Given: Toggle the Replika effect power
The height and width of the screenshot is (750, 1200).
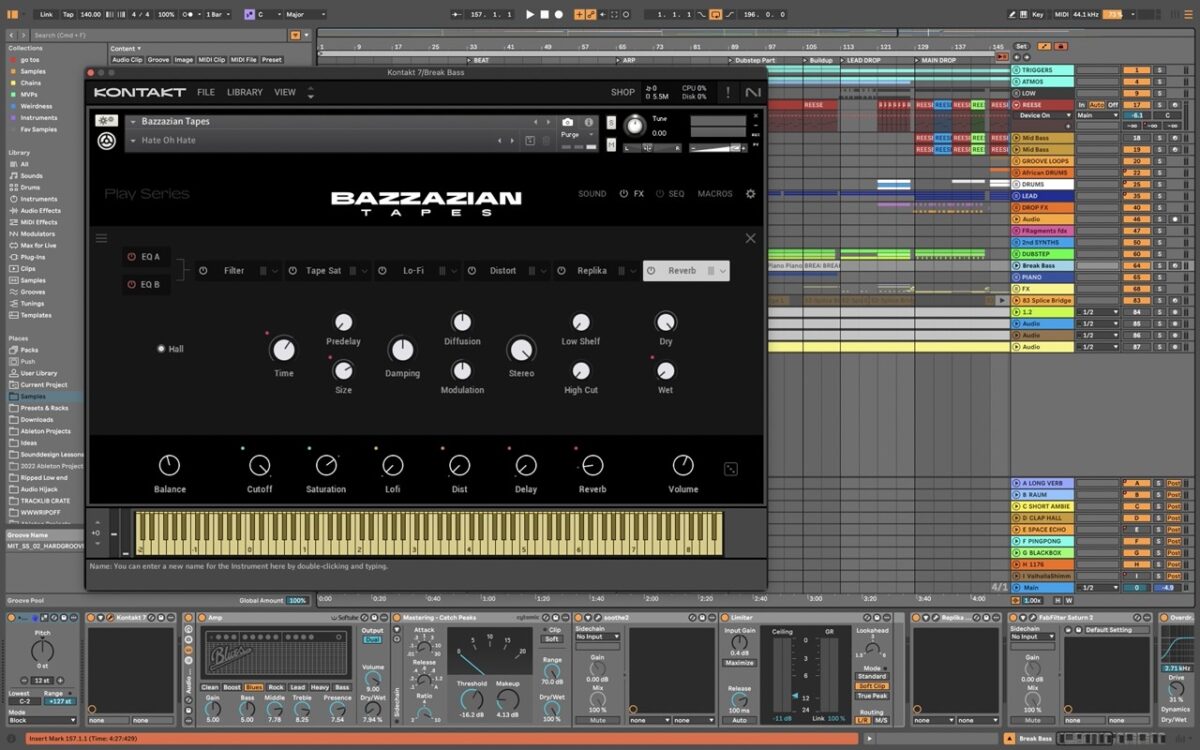Looking at the screenshot, I should [560, 271].
